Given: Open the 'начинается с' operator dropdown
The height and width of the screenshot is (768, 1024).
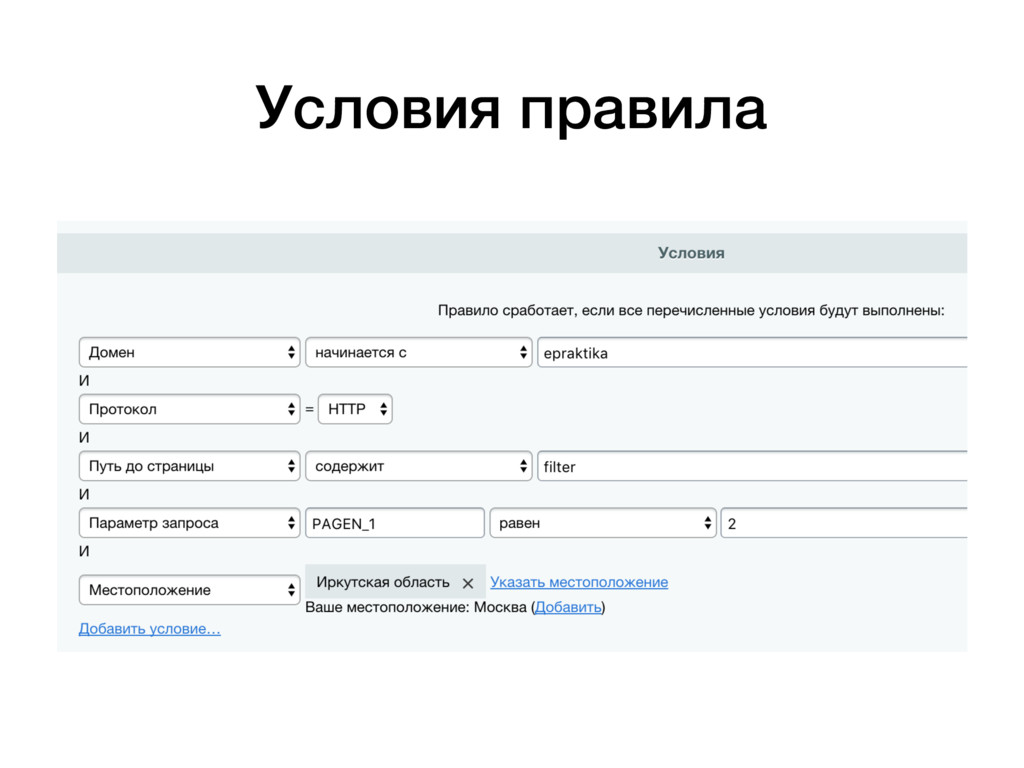Looking at the screenshot, I should [x=419, y=352].
